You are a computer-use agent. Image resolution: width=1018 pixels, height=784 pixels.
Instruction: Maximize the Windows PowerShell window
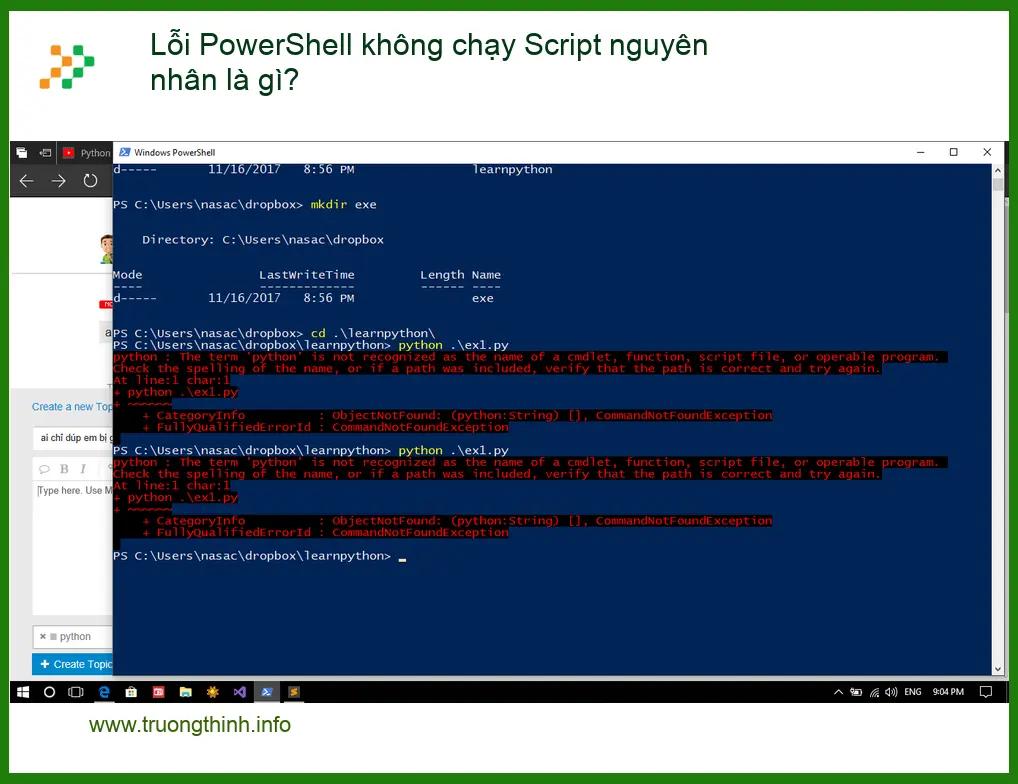coord(953,152)
